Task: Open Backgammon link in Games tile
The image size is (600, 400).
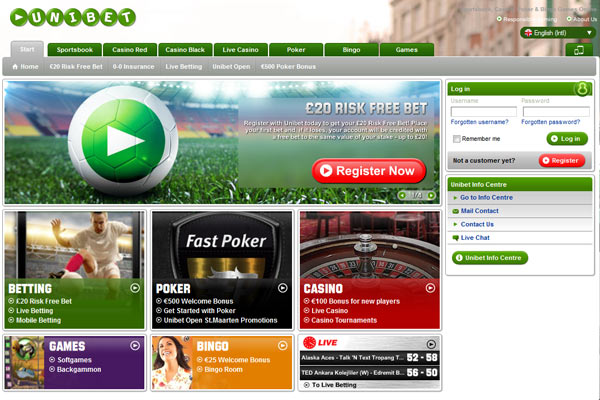Action: pos(79,370)
